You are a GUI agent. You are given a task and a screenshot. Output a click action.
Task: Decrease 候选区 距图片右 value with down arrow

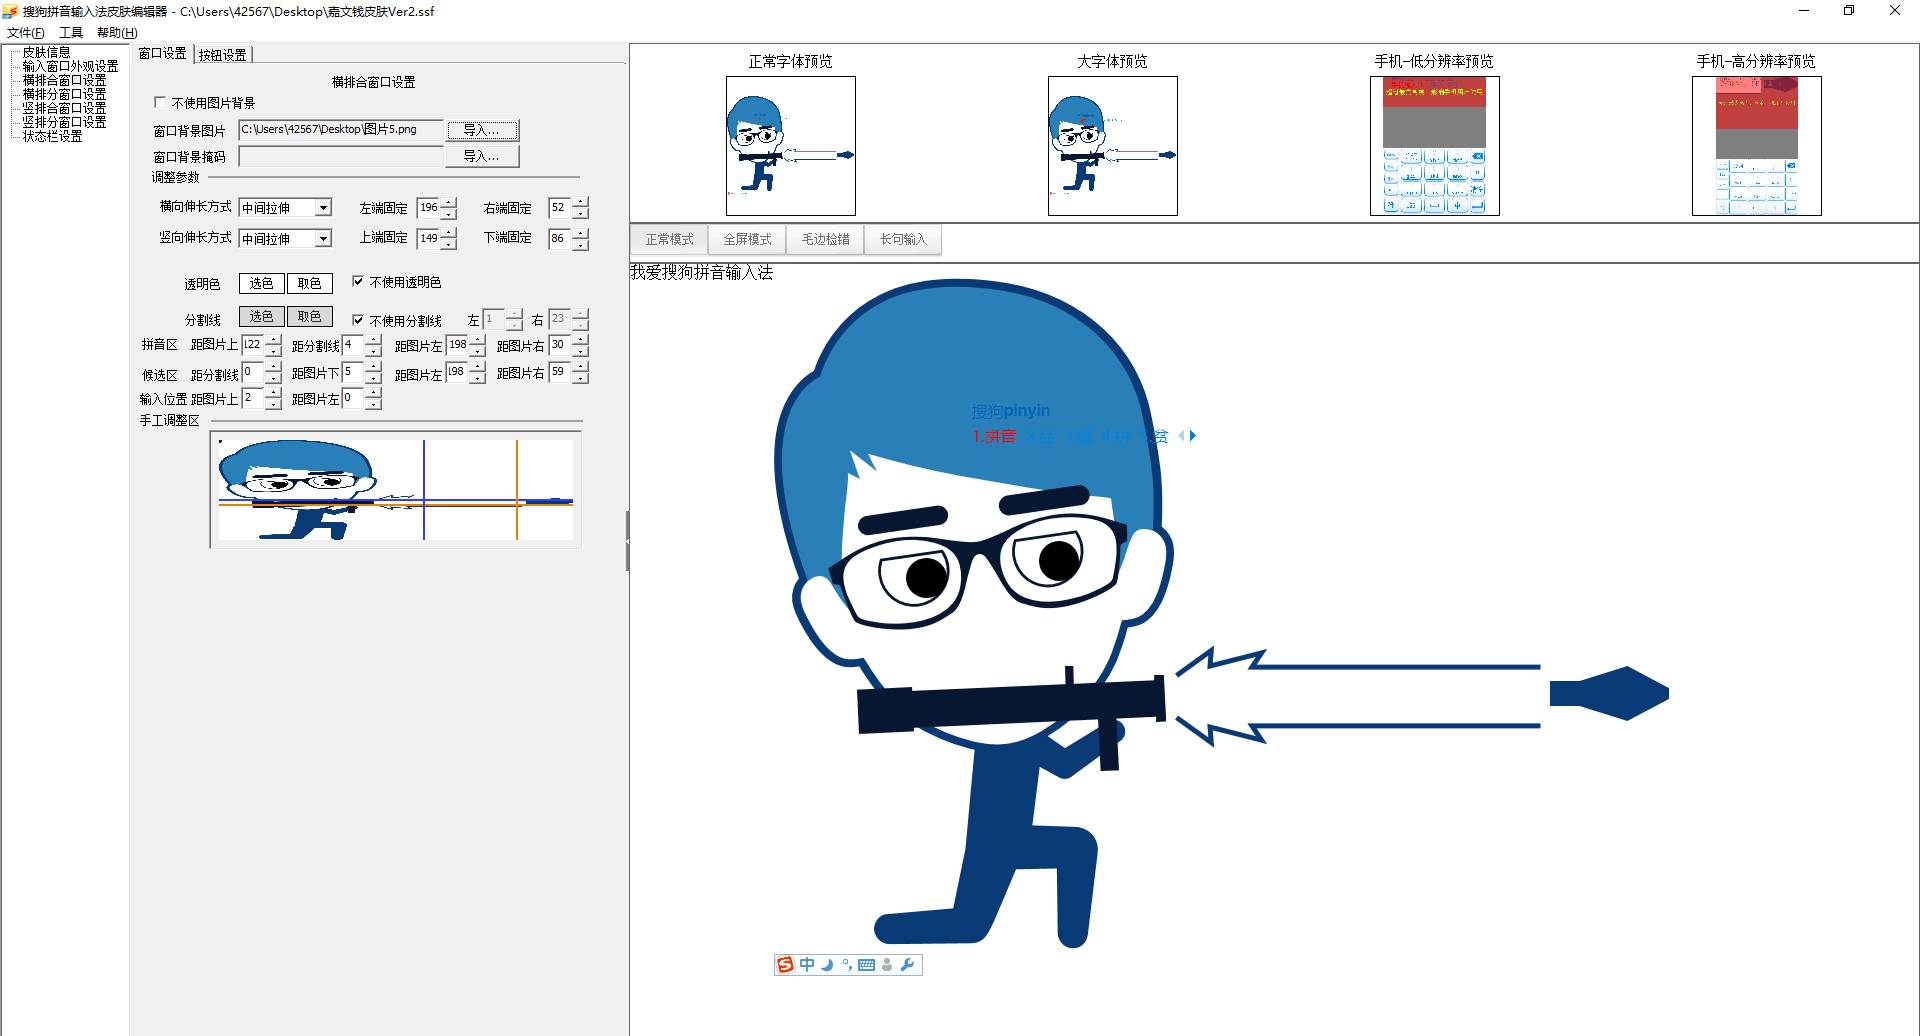(581, 378)
